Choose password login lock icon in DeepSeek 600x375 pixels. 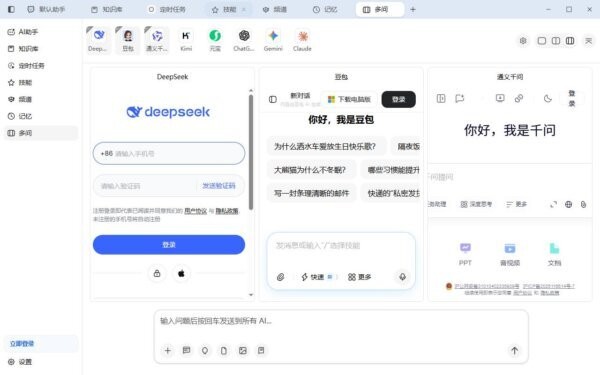click(x=157, y=273)
